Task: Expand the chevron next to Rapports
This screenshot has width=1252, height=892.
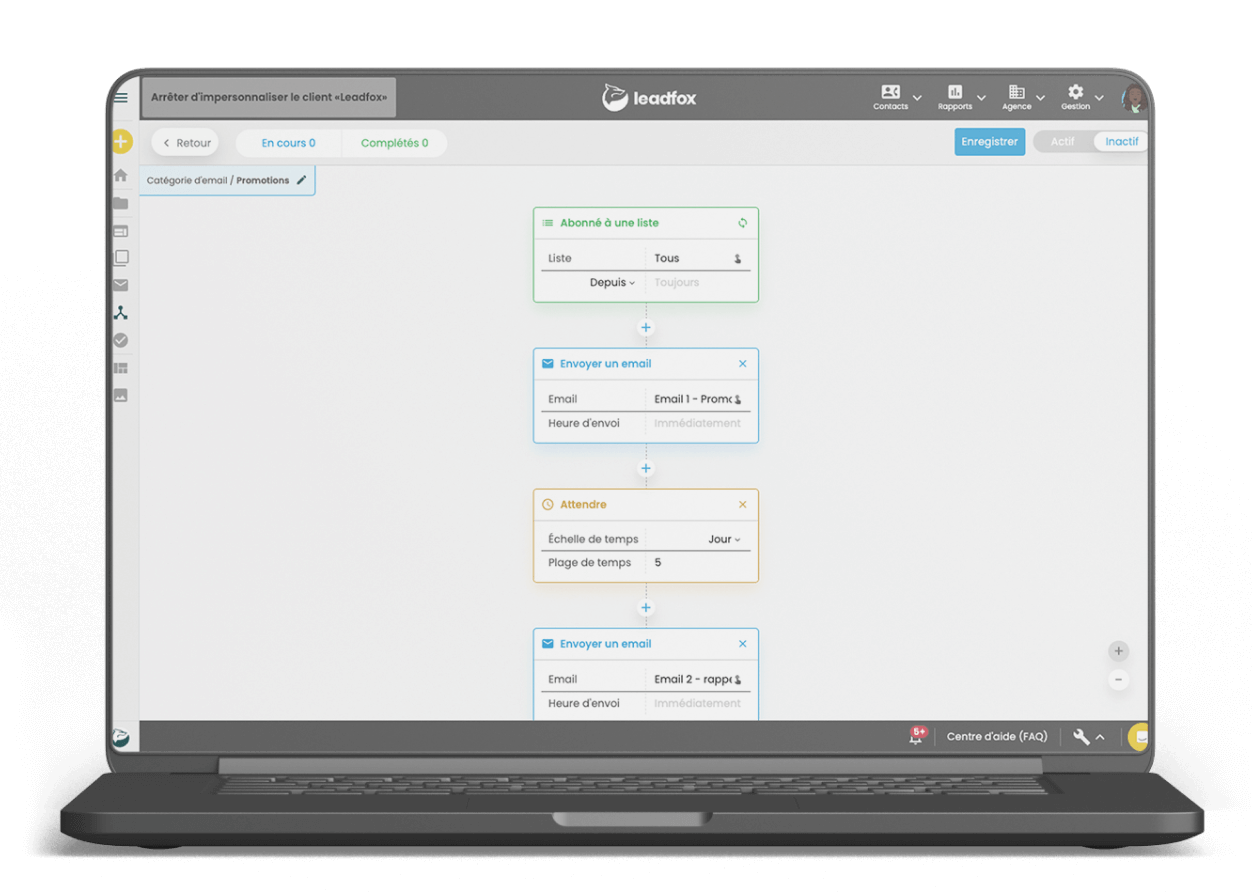Action: tap(981, 98)
